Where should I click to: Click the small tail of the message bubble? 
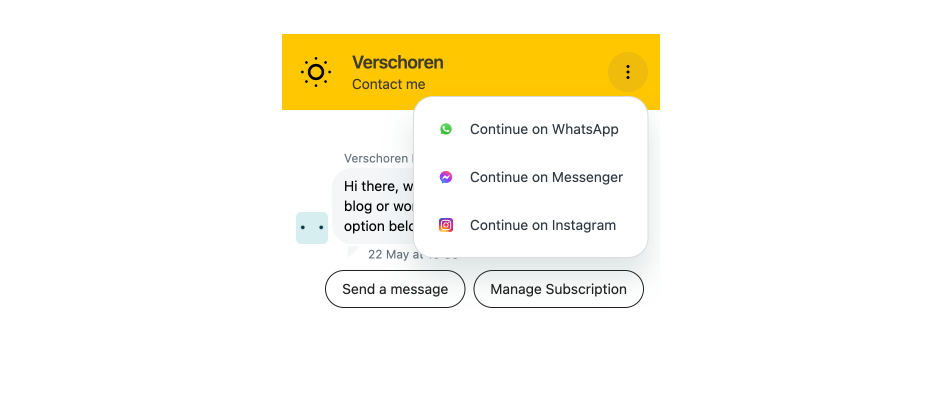tap(354, 251)
